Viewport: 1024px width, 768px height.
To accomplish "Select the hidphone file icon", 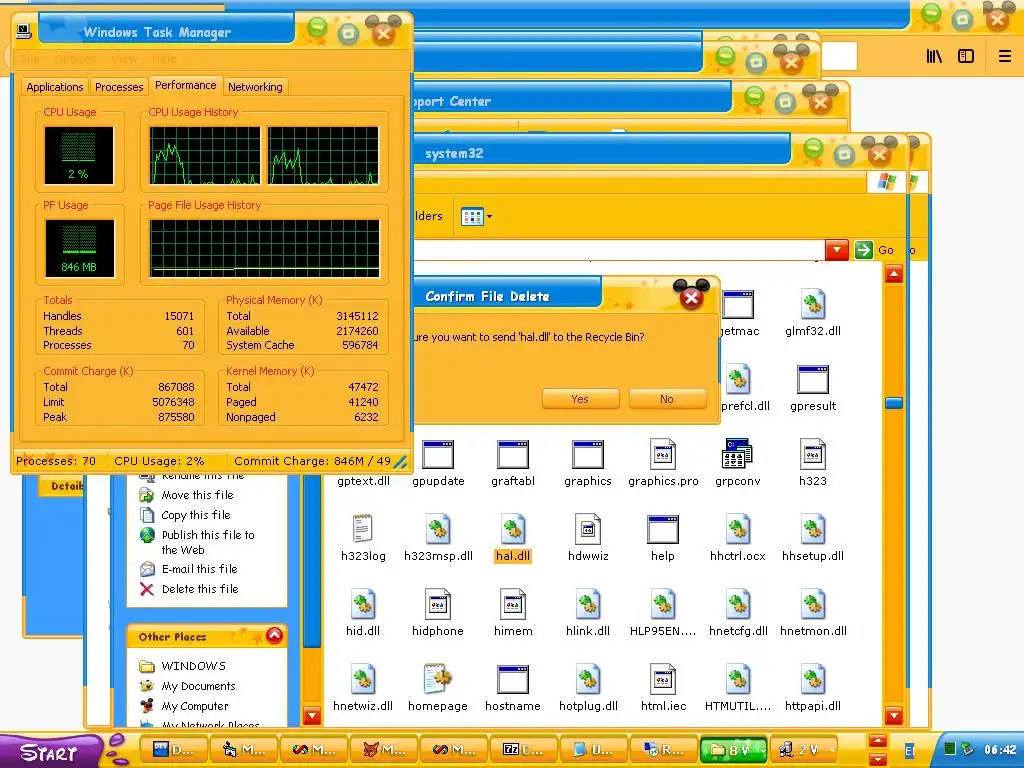I will pyautogui.click(x=438, y=604).
